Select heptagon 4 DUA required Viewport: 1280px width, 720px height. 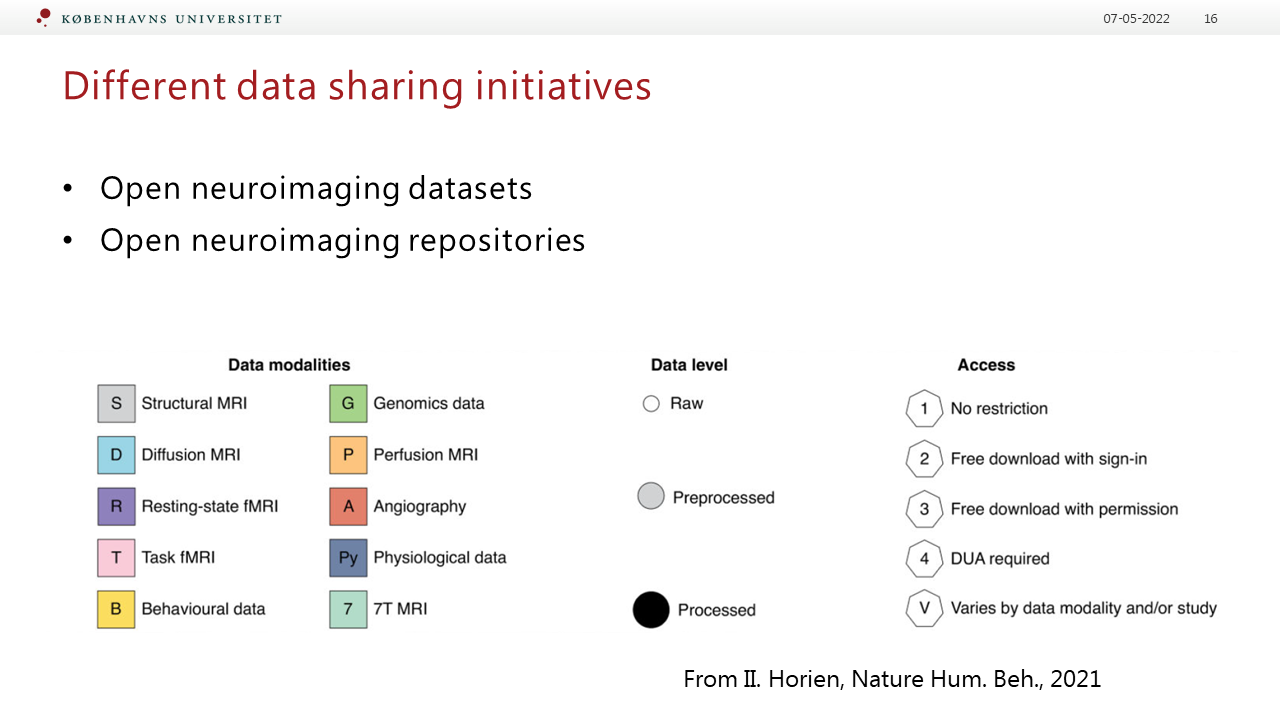(924, 559)
